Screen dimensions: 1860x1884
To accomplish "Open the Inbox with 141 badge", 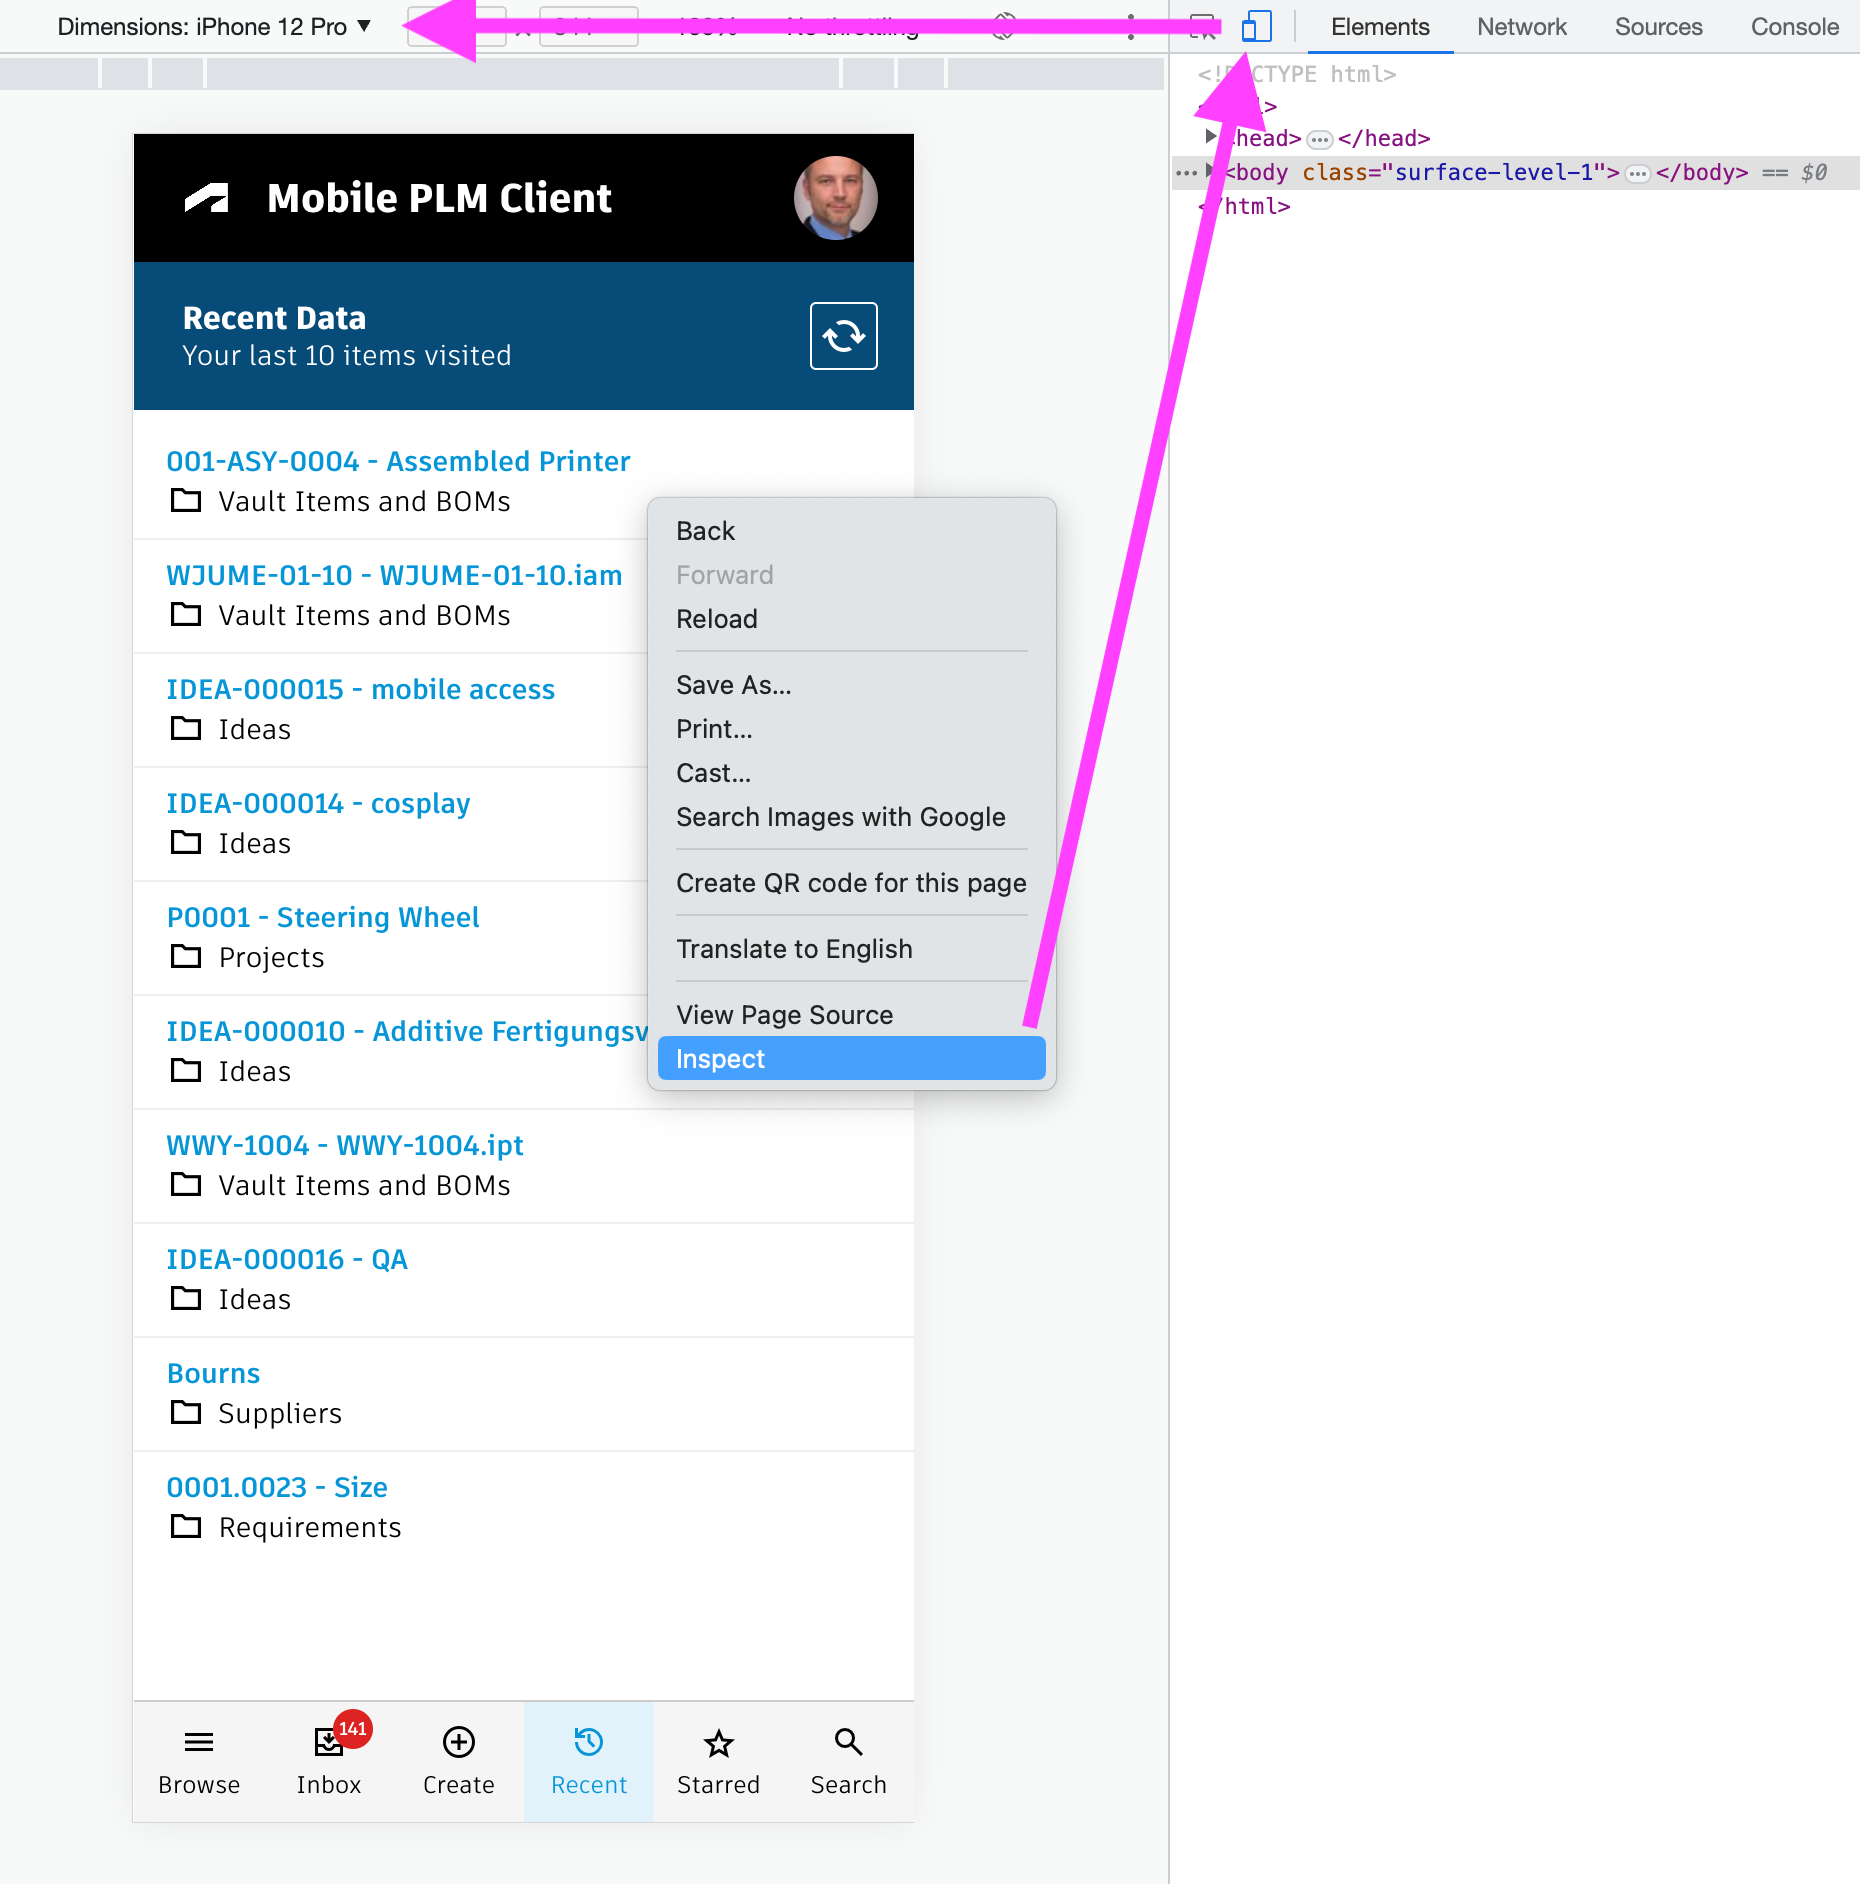I will [329, 1743].
